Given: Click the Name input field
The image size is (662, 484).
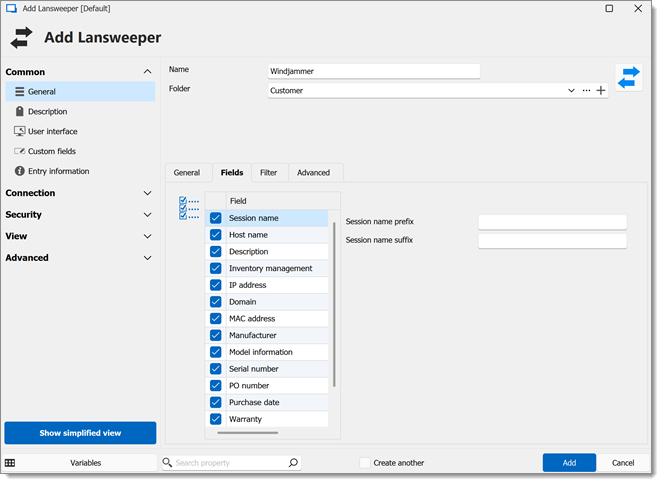Looking at the screenshot, I should (x=374, y=71).
